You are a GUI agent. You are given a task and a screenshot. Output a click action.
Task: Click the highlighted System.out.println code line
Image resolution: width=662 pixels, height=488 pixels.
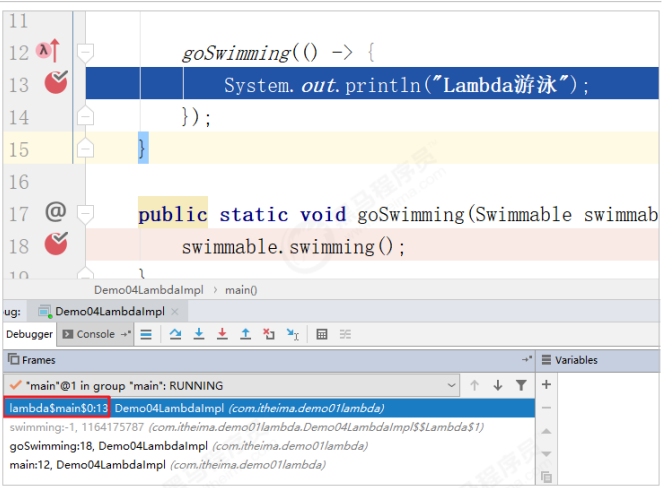372,83
